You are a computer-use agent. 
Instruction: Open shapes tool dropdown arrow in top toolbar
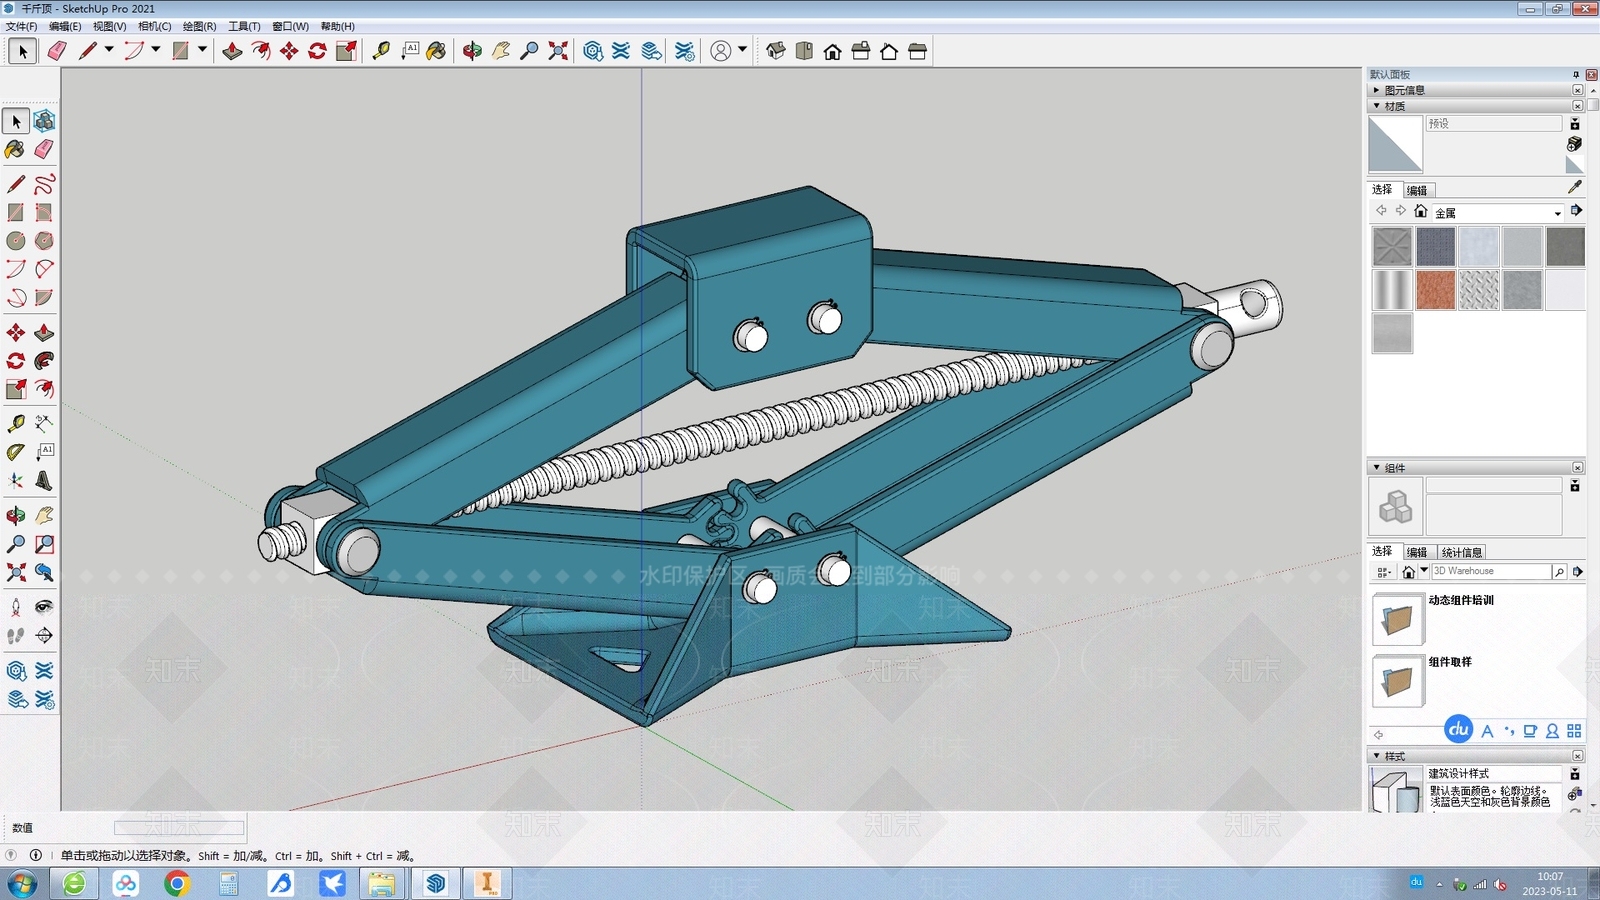click(203, 49)
